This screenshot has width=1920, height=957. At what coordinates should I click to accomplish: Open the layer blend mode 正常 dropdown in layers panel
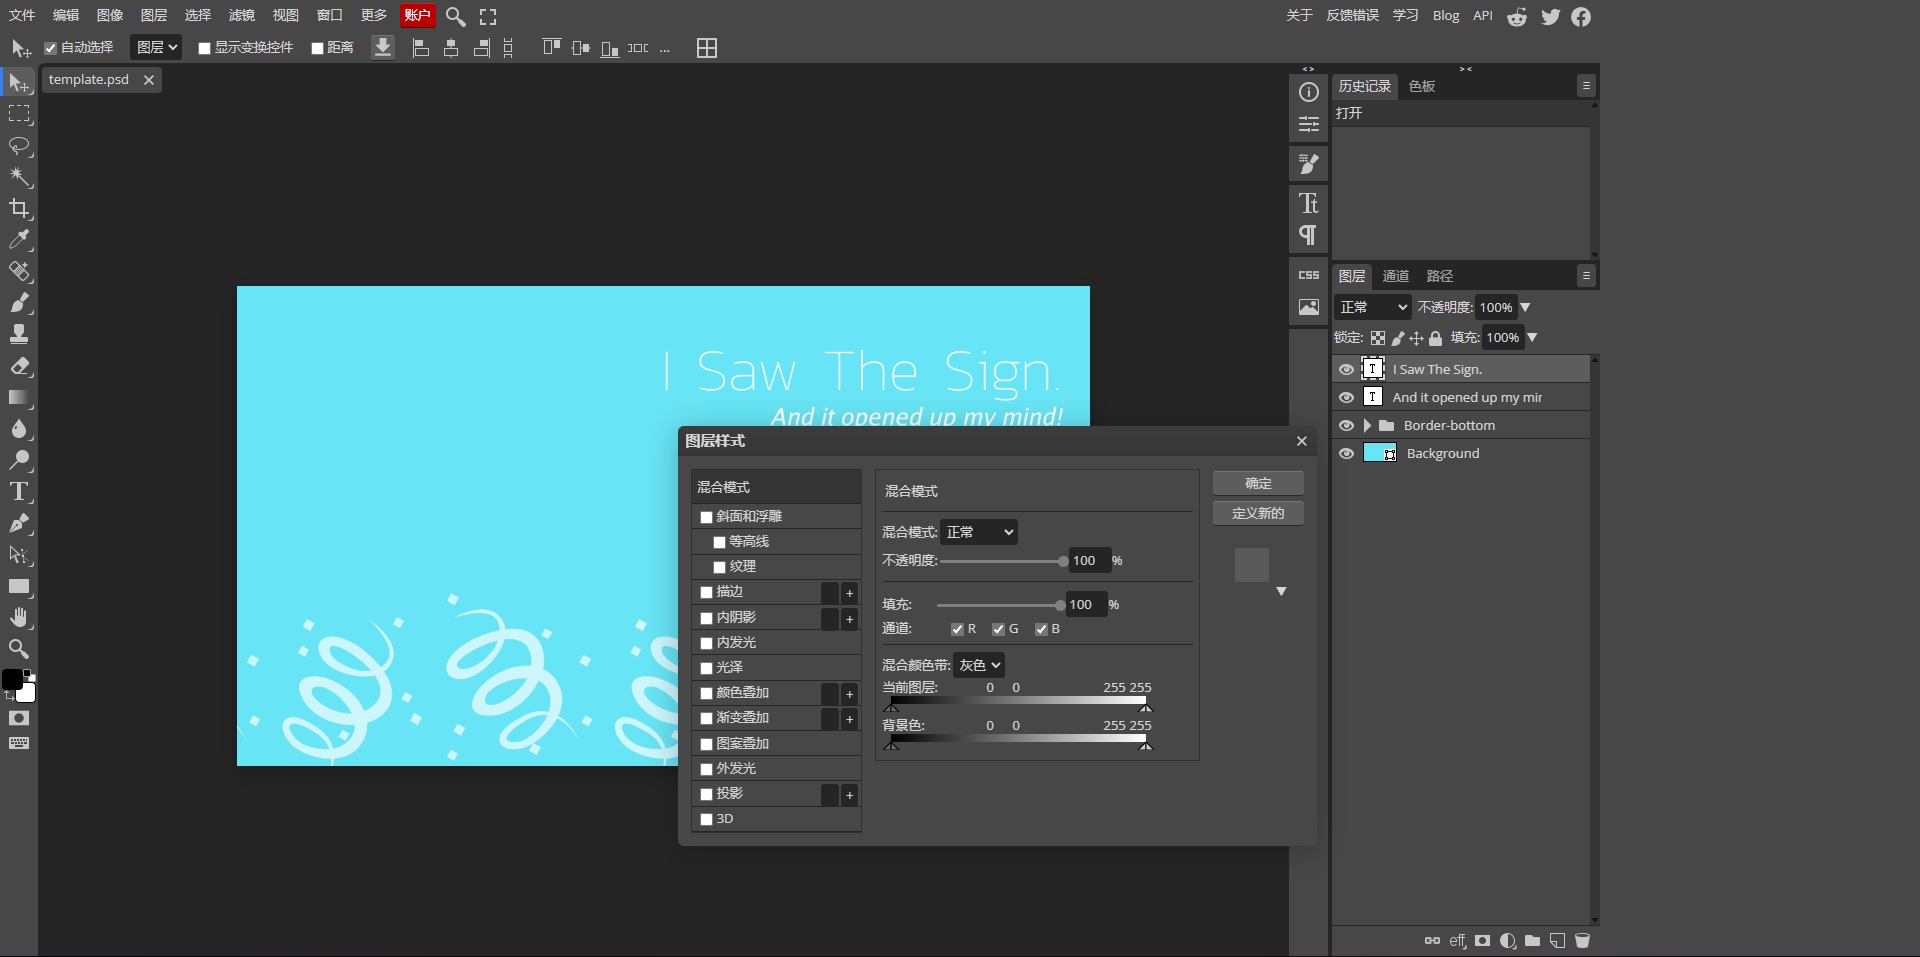1373,307
